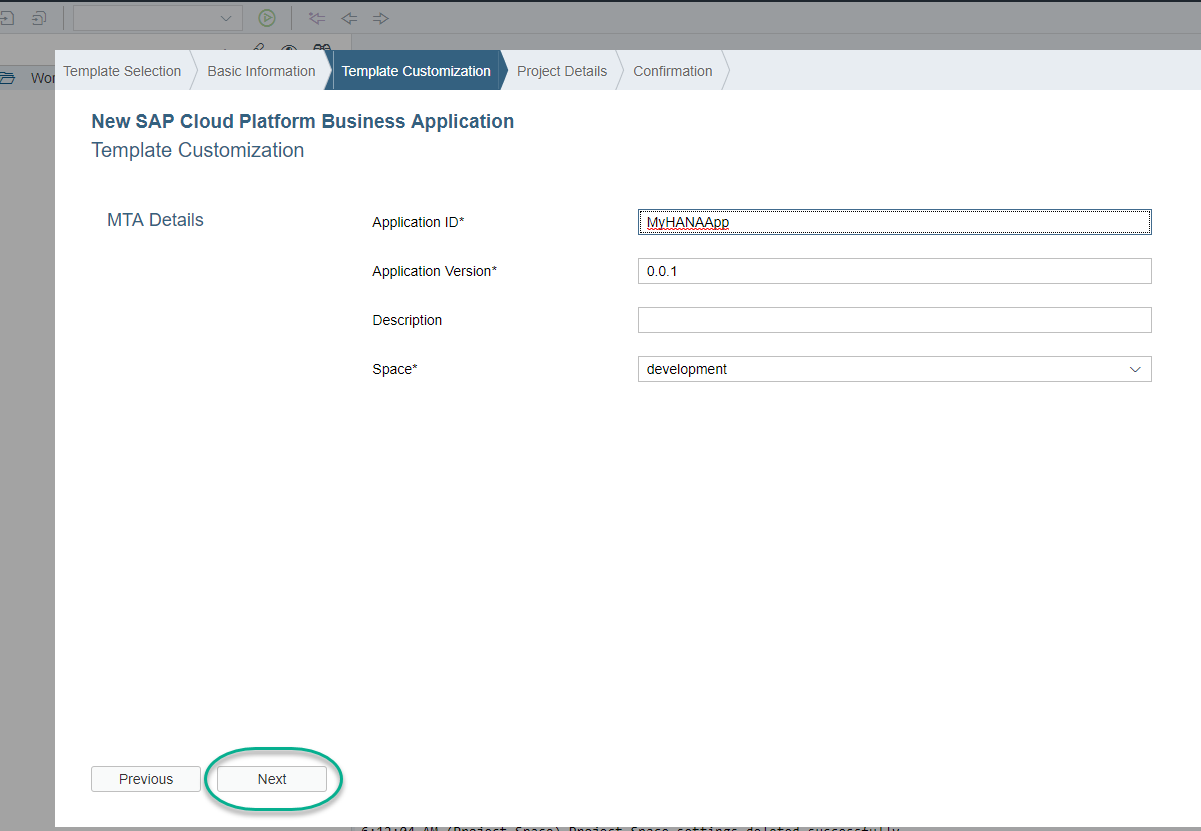
Task: Click the New SAP Cloud Platform Business Application heading
Action: 303,122
